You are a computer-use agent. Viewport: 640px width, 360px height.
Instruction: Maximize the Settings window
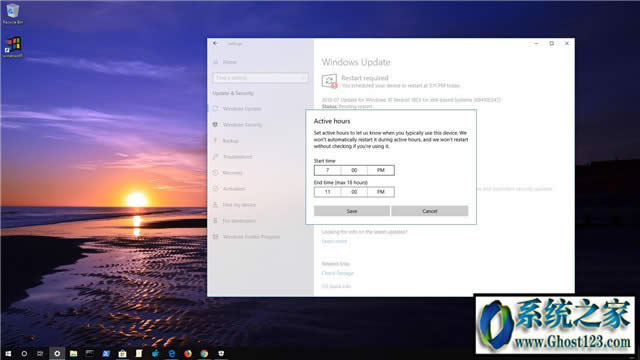[x=551, y=43]
